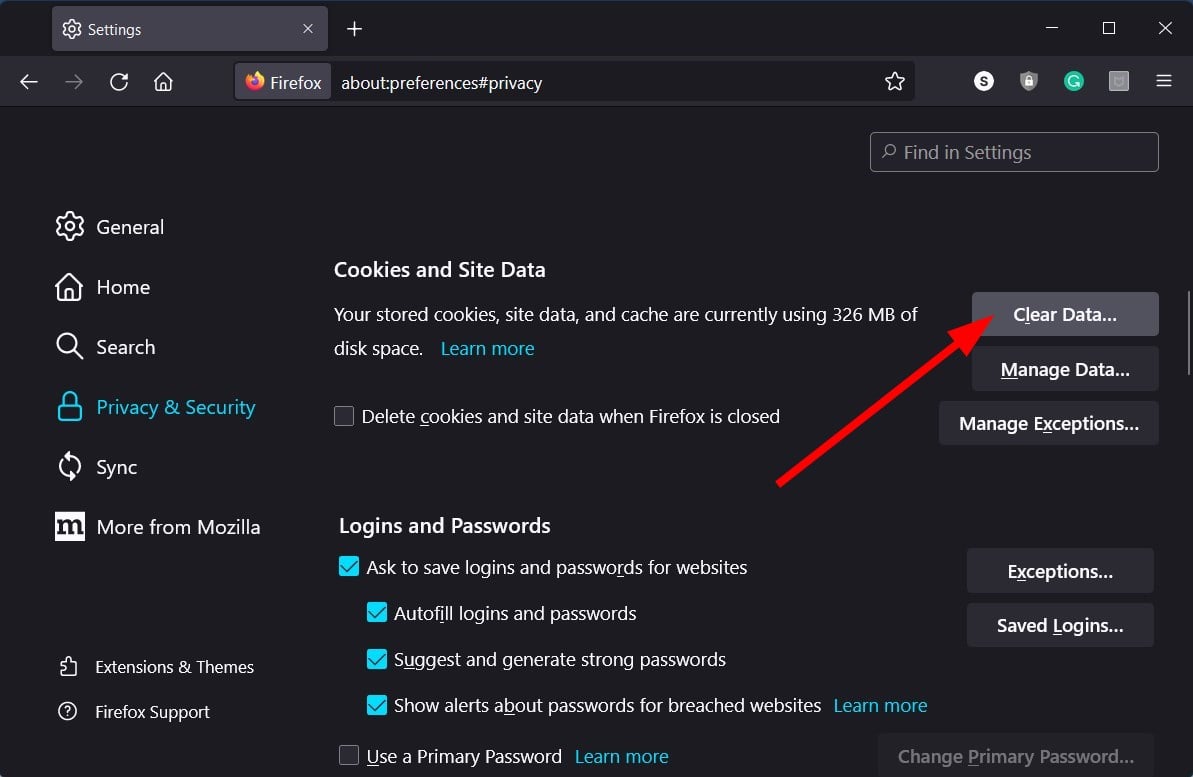Click the Firefox shield permissions icon
This screenshot has height=777, width=1193.
click(x=1028, y=81)
